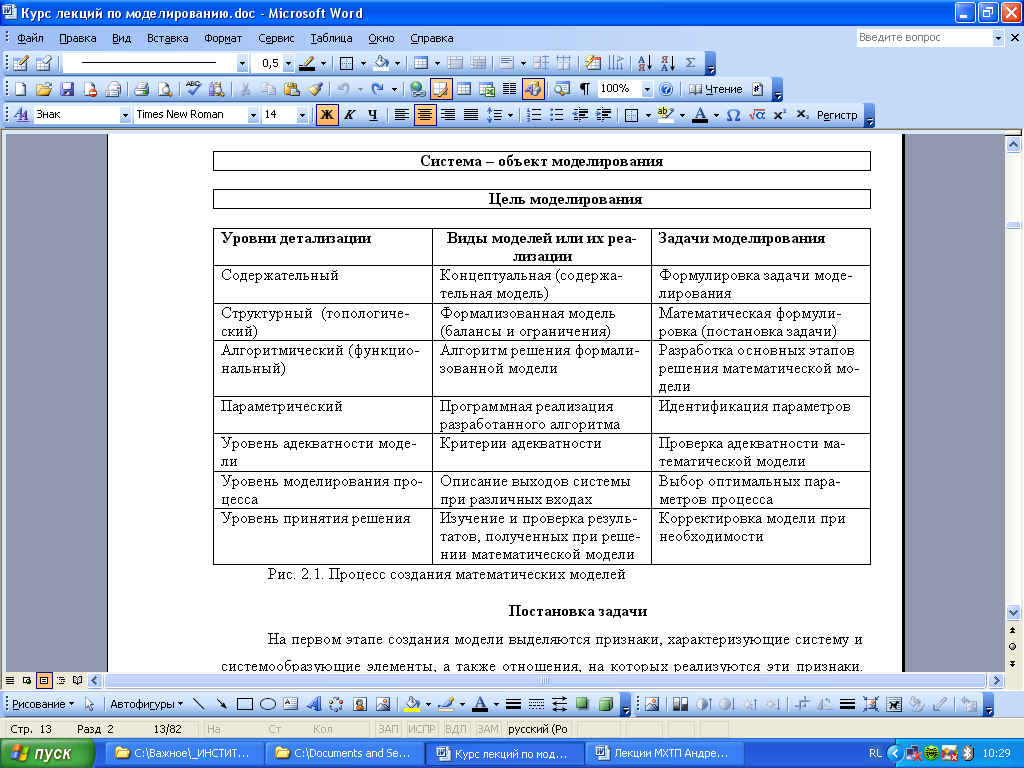
Task: Toggle underline formatting
Action: [x=372, y=115]
